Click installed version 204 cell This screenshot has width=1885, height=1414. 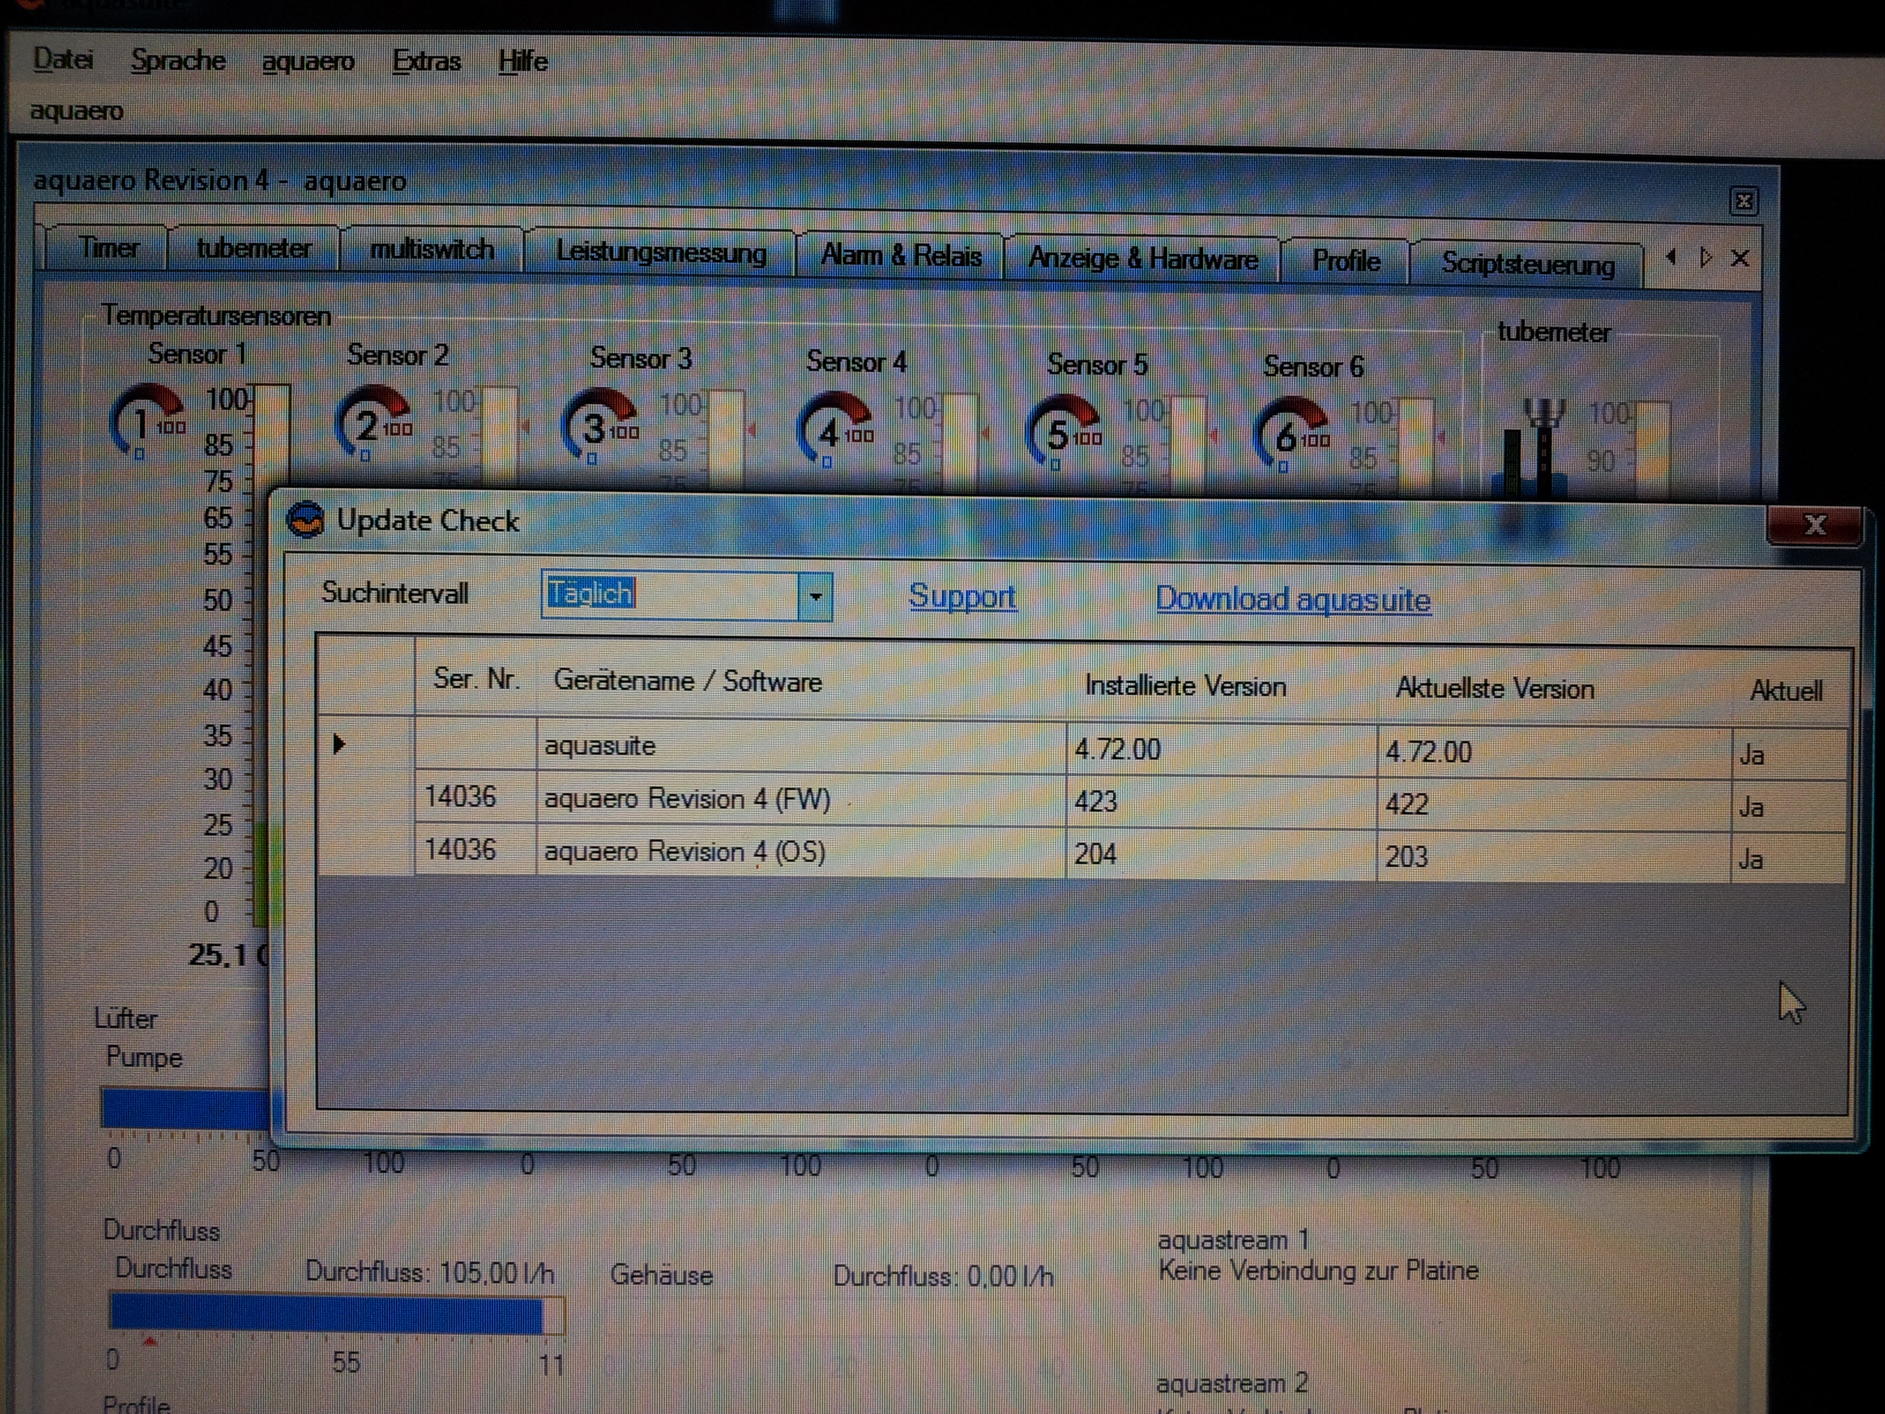pos(1221,855)
